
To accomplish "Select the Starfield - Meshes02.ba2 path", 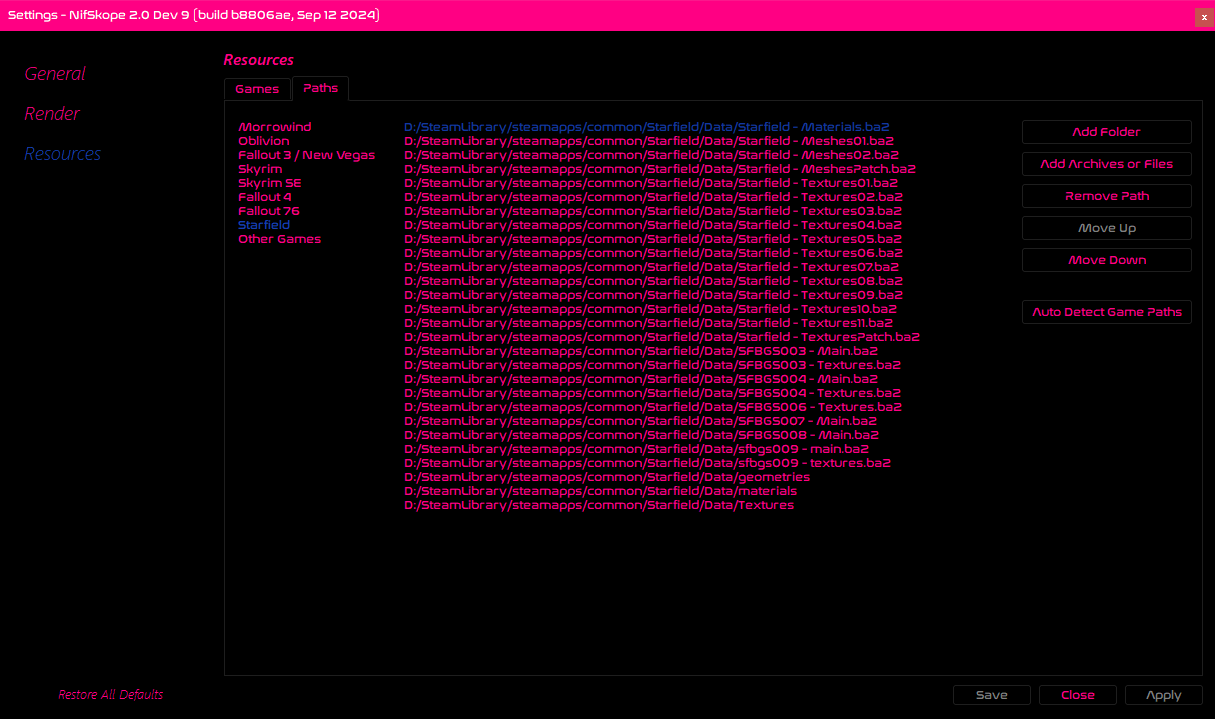I will pyautogui.click(x=651, y=155).
